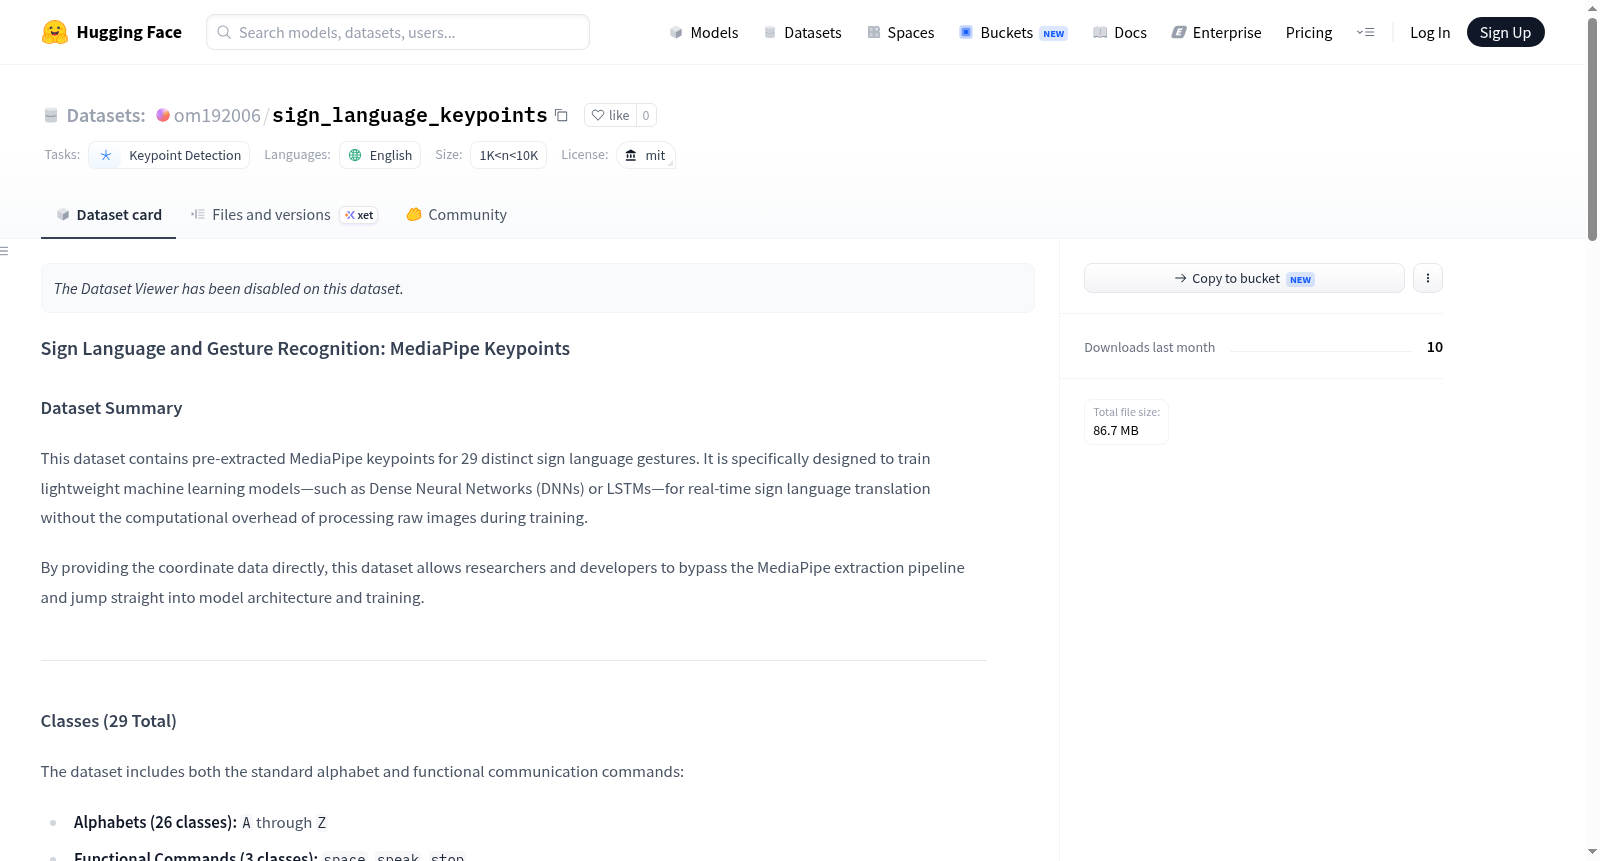1600x861 pixels.
Task: Expand the additional navigation menu dropdown
Action: tap(1365, 32)
